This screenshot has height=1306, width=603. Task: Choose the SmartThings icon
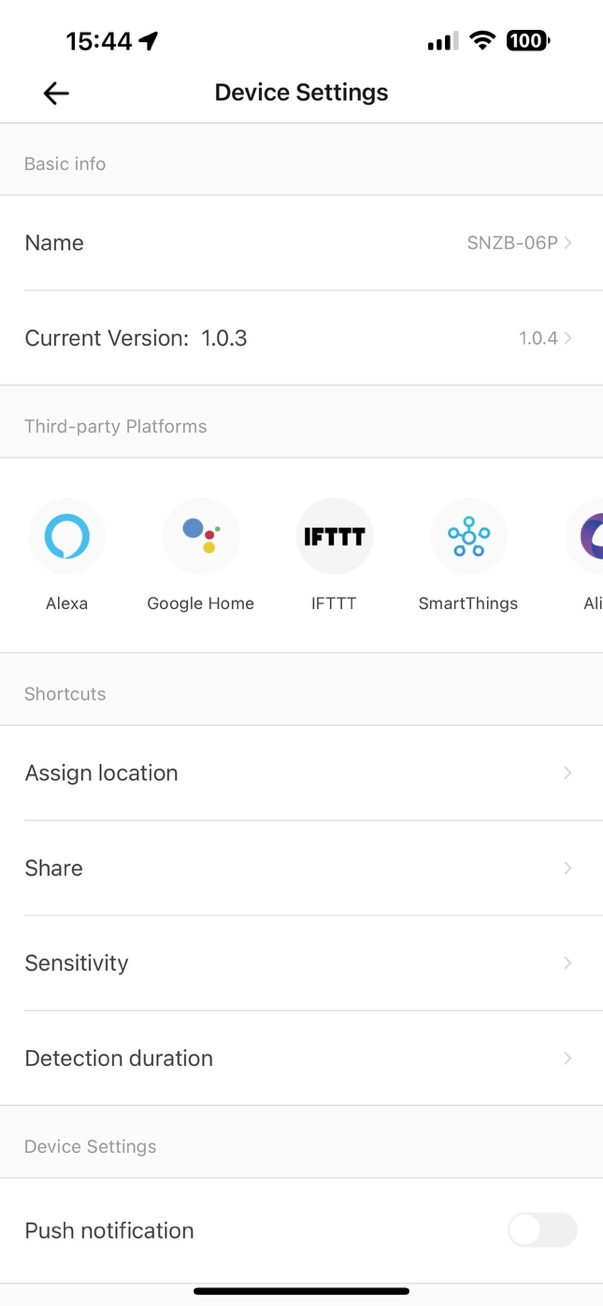pyautogui.click(x=468, y=536)
